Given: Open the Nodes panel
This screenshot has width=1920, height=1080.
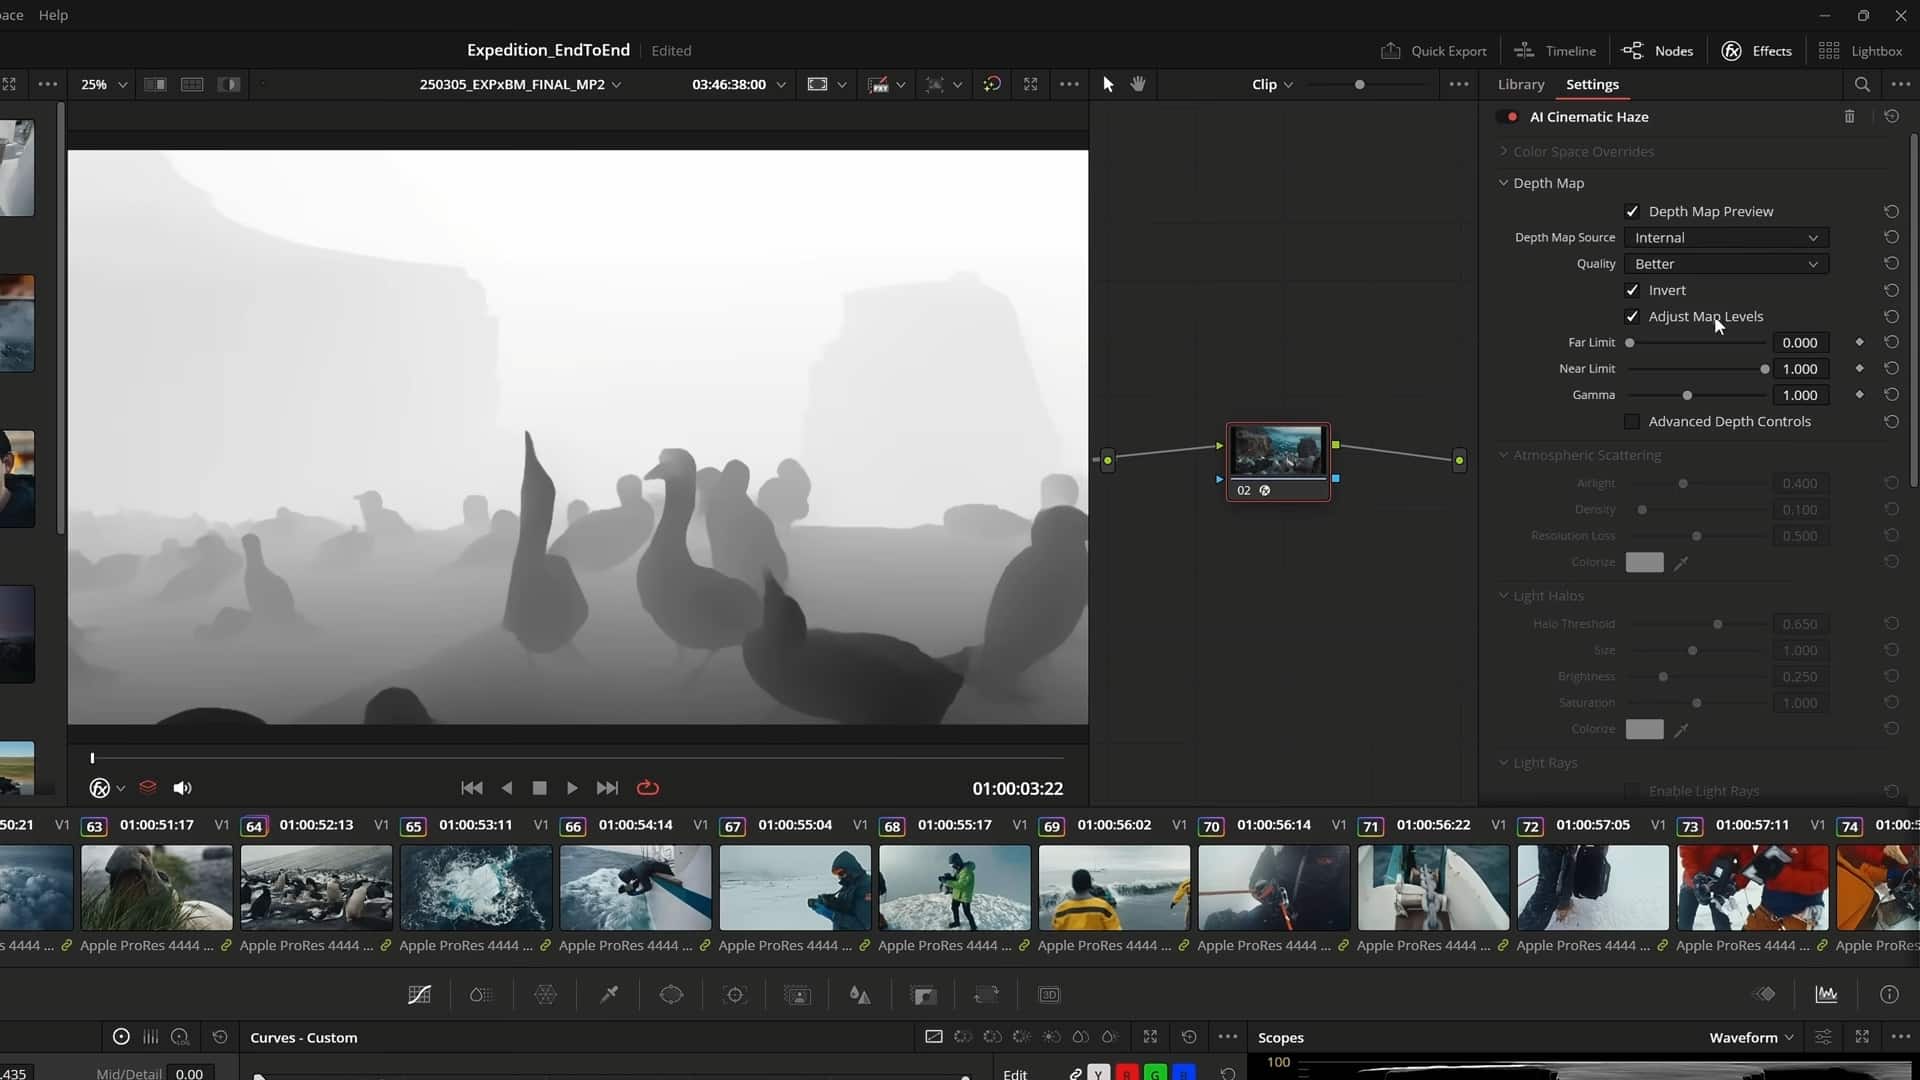Looking at the screenshot, I should (x=1656, y=50).
